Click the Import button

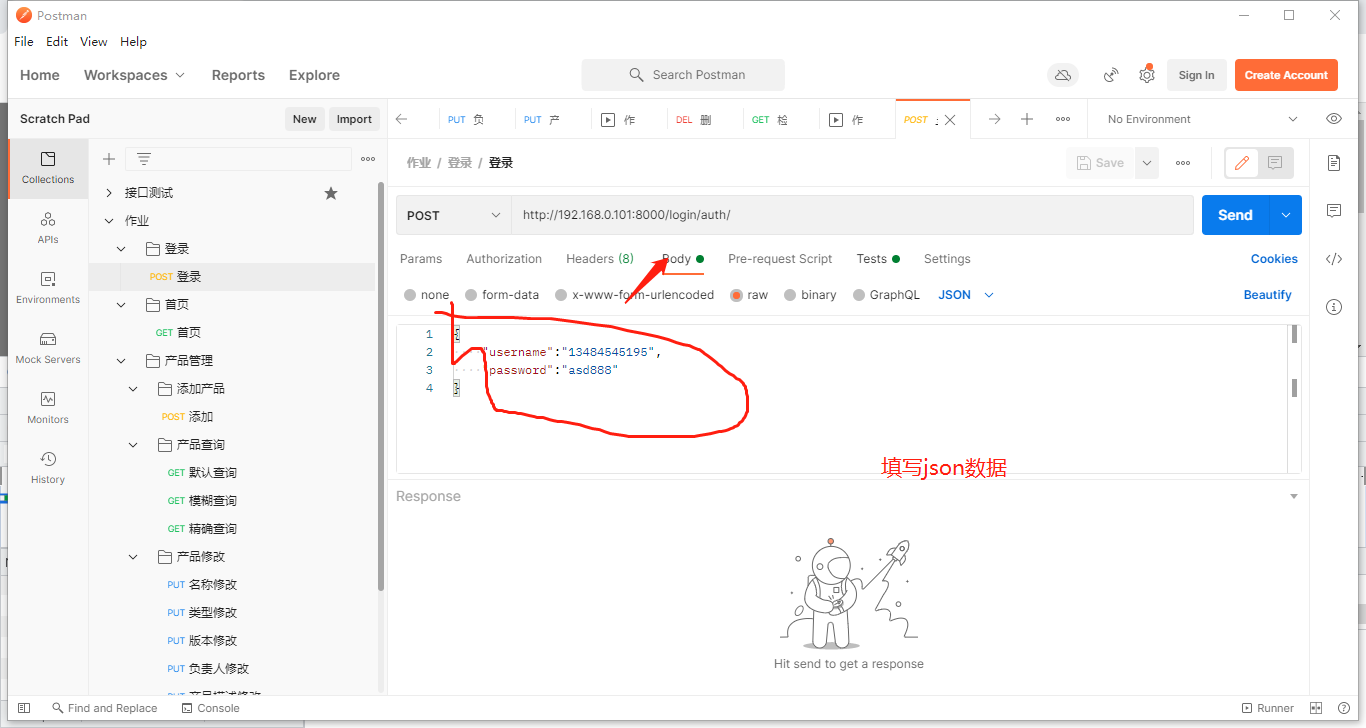pos(354,119)
